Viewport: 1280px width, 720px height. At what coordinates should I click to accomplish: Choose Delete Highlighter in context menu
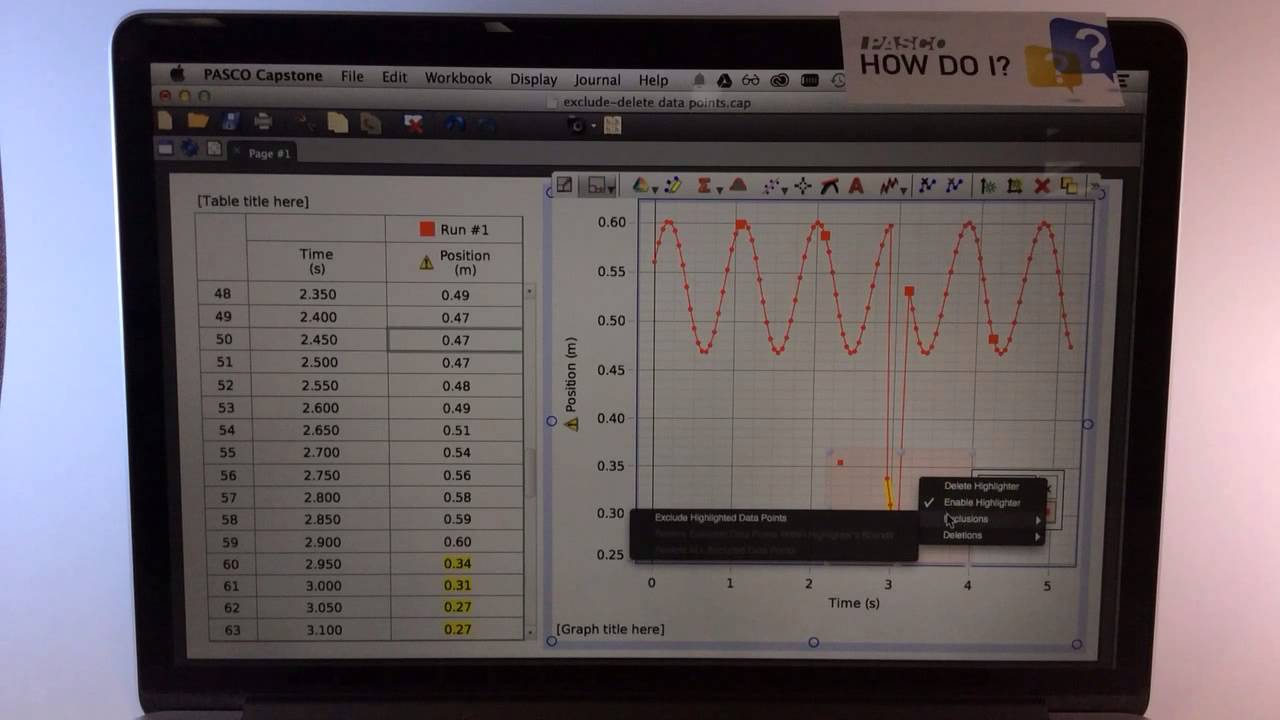983,486
